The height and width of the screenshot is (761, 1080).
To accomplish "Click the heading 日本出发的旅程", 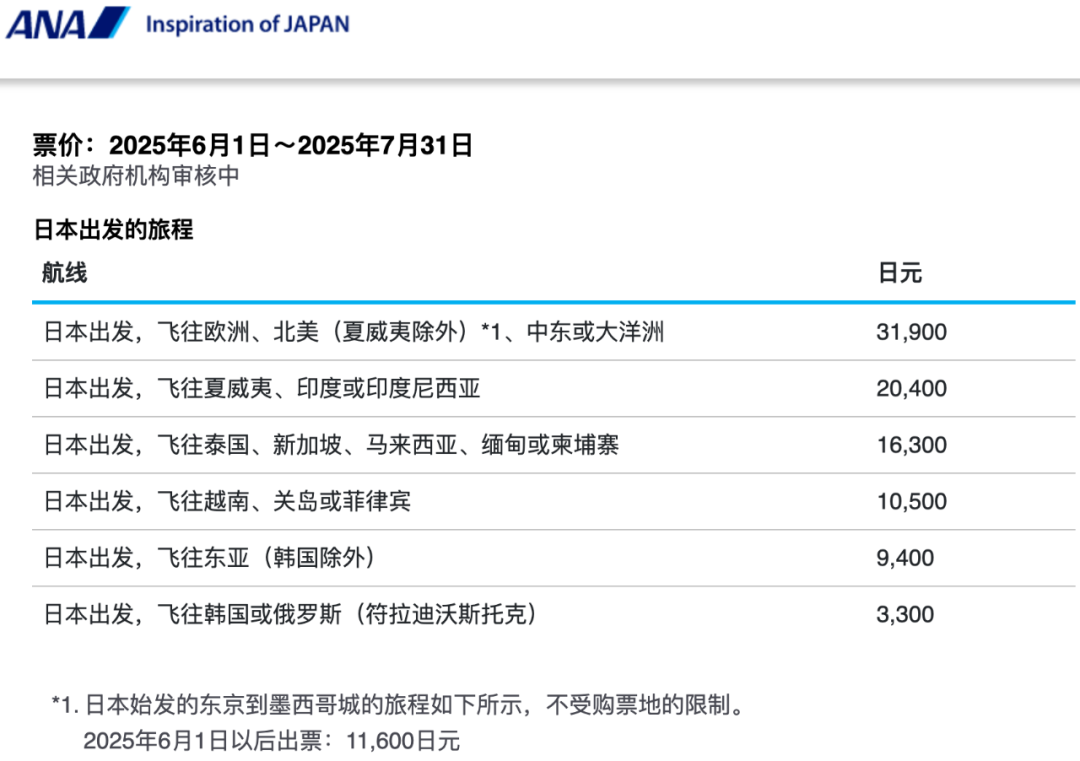I will coord(114,229).
